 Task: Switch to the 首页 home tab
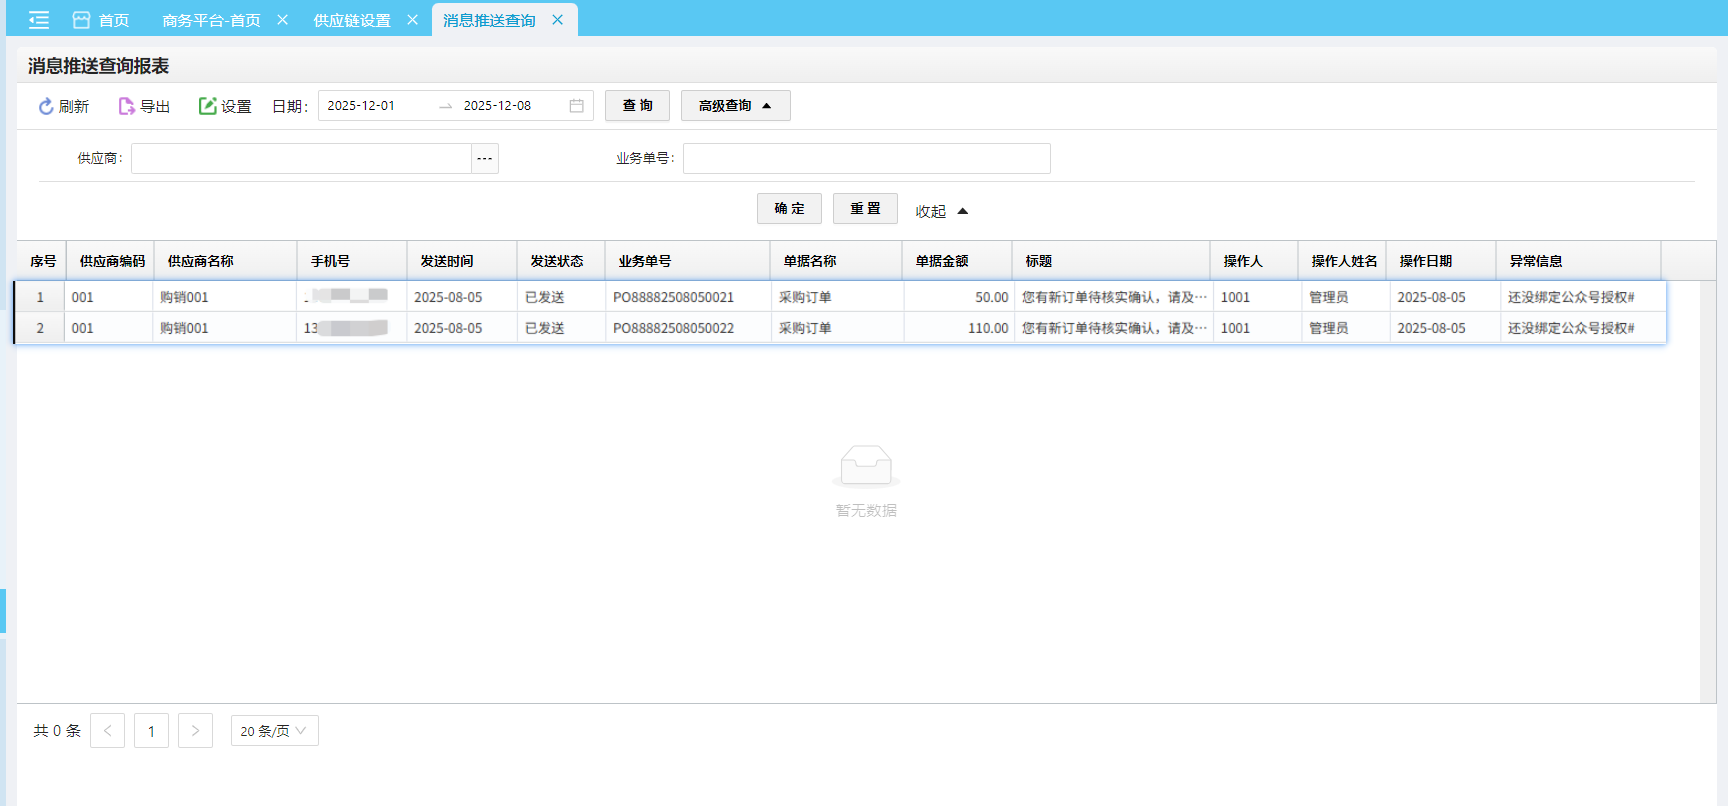pos(102,20)
